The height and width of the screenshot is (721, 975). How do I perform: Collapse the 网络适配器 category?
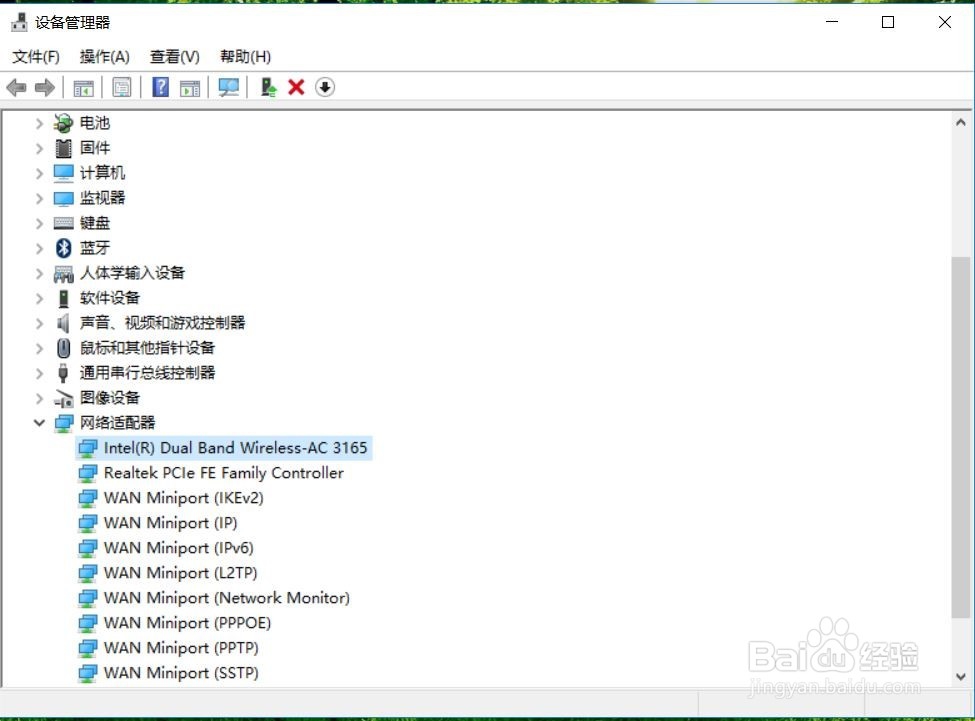[39, 422]
